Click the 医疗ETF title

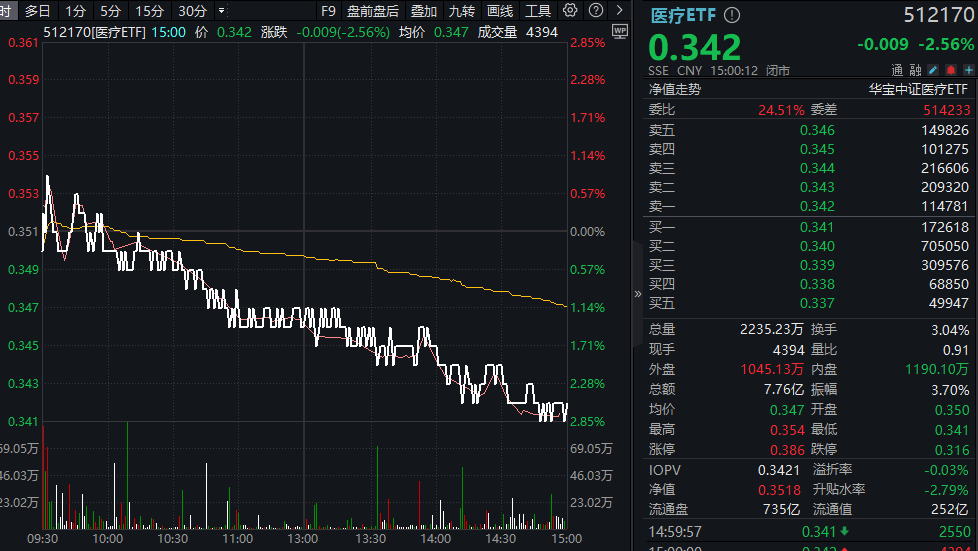[x=684, y=15]
